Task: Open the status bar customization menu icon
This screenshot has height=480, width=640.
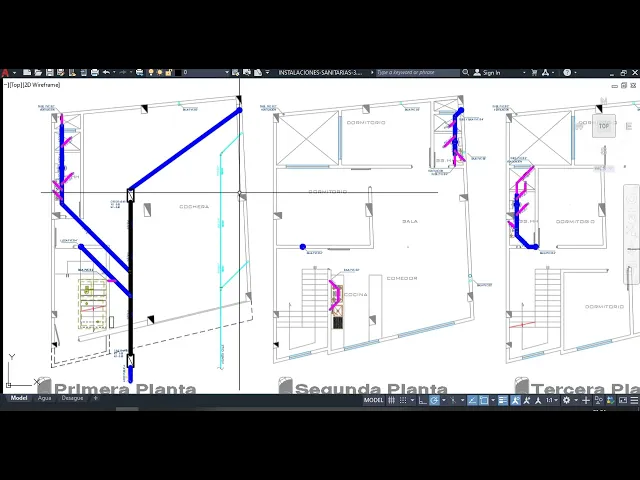Action: click(634, 400)
